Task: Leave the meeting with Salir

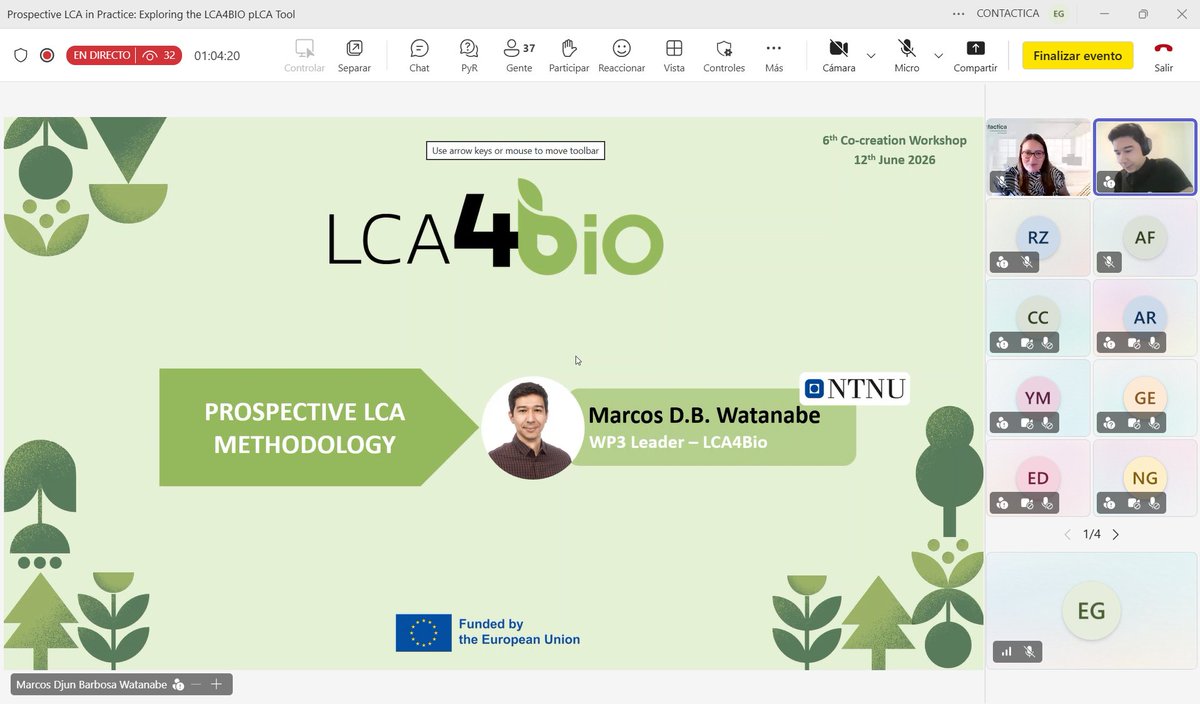Action: click(x=1163, y=56)
